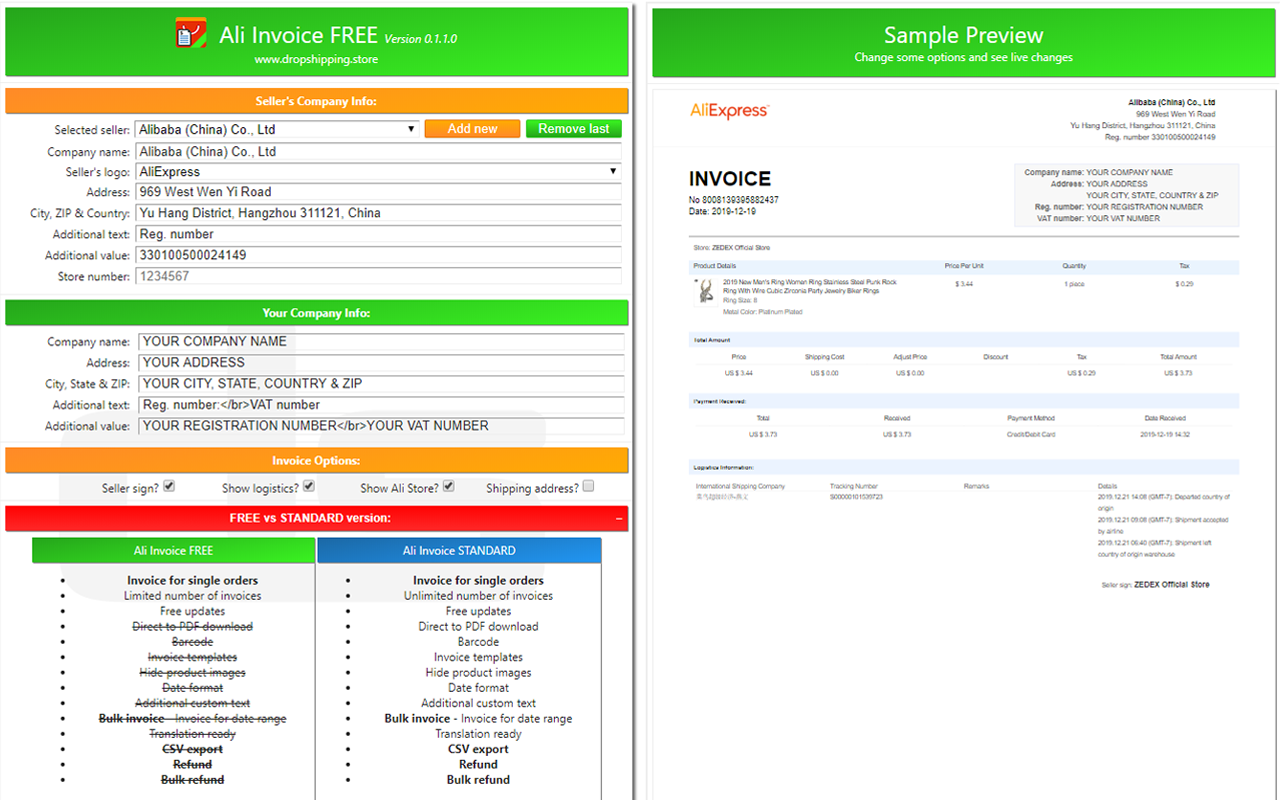Toggle the Show logistics checkbox
Screen dimensions: 1280x800
pos(309,486)
